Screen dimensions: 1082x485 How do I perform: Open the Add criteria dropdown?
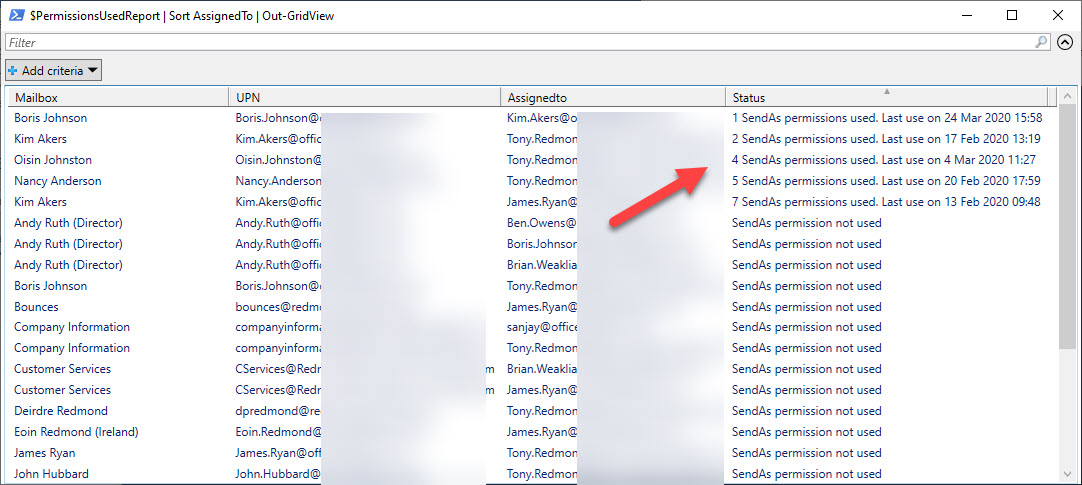54,70
